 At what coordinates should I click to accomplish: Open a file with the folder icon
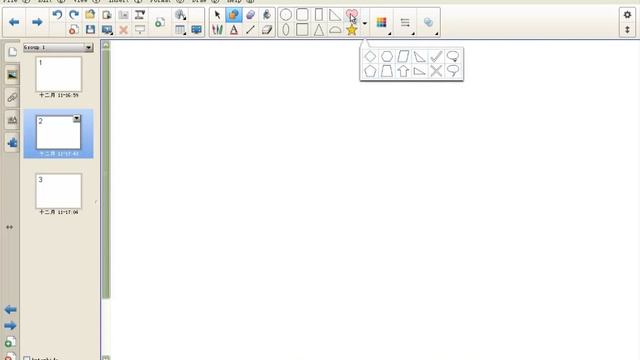(x=90, y=15)
